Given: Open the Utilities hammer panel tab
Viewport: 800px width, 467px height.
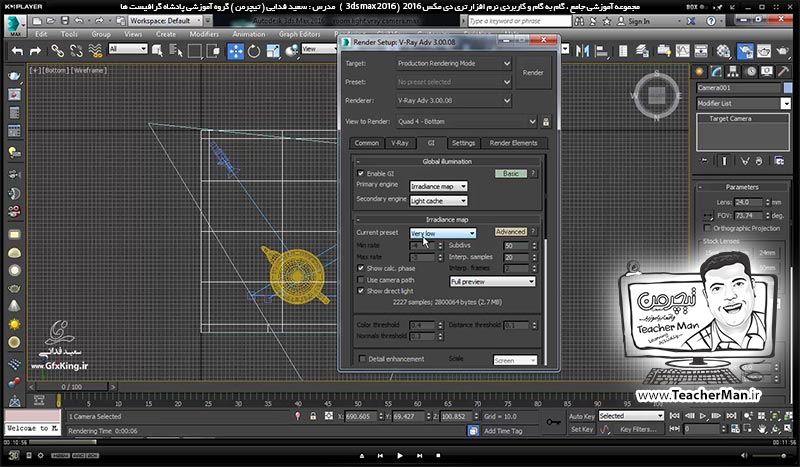Looking at the screenshot, I should (x=783, y=72).
